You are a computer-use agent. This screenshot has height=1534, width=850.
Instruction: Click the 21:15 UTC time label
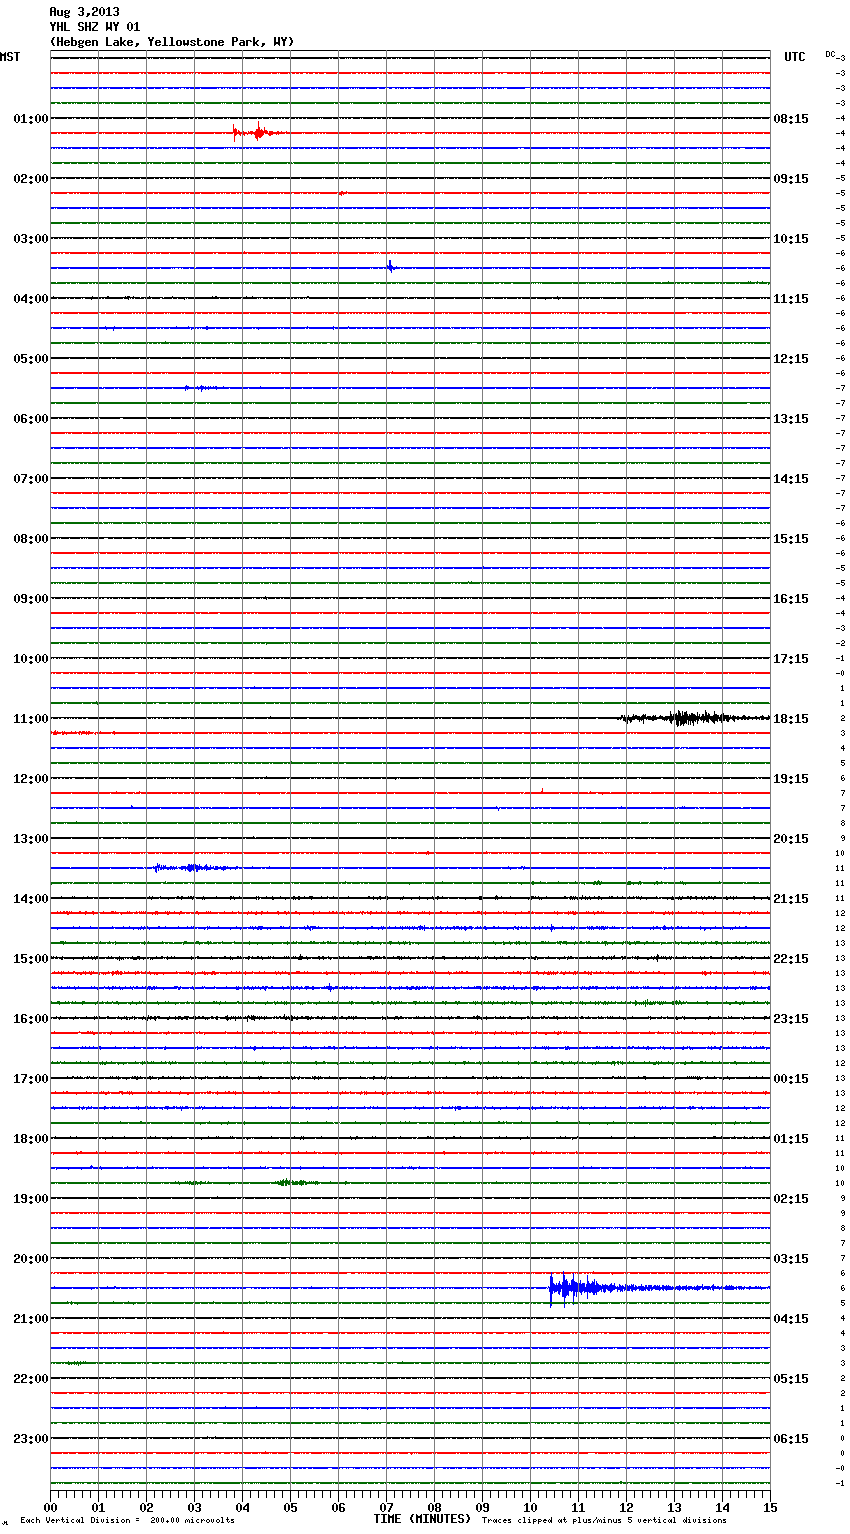pos(791,899)
